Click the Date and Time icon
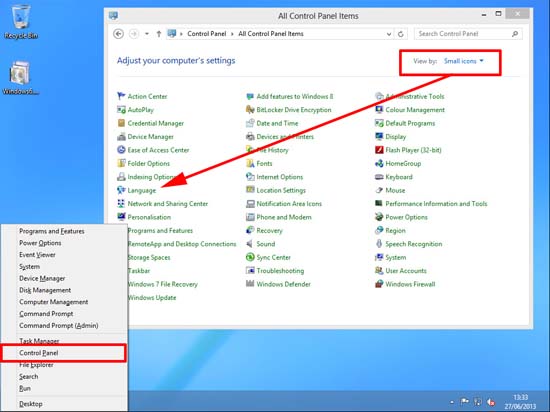The width and height of the screenshot is (550, 412). pos(250,123)
